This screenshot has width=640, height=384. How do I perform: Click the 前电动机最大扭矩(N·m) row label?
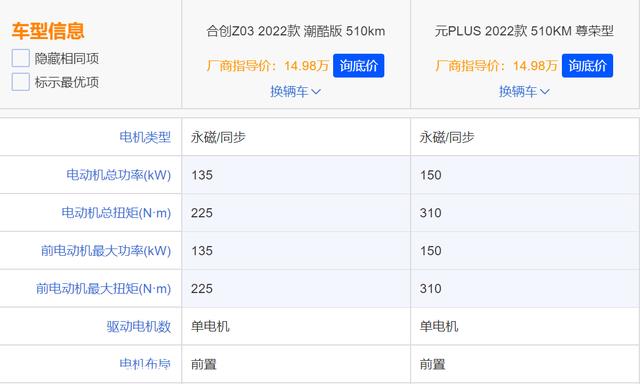[x=103, y=289]
